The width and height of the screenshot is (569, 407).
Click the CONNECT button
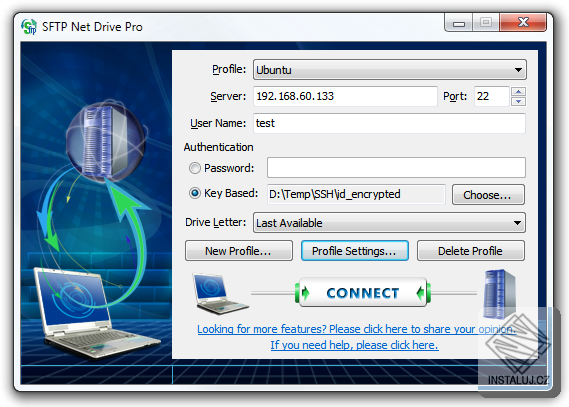click(x=363, y=293)
